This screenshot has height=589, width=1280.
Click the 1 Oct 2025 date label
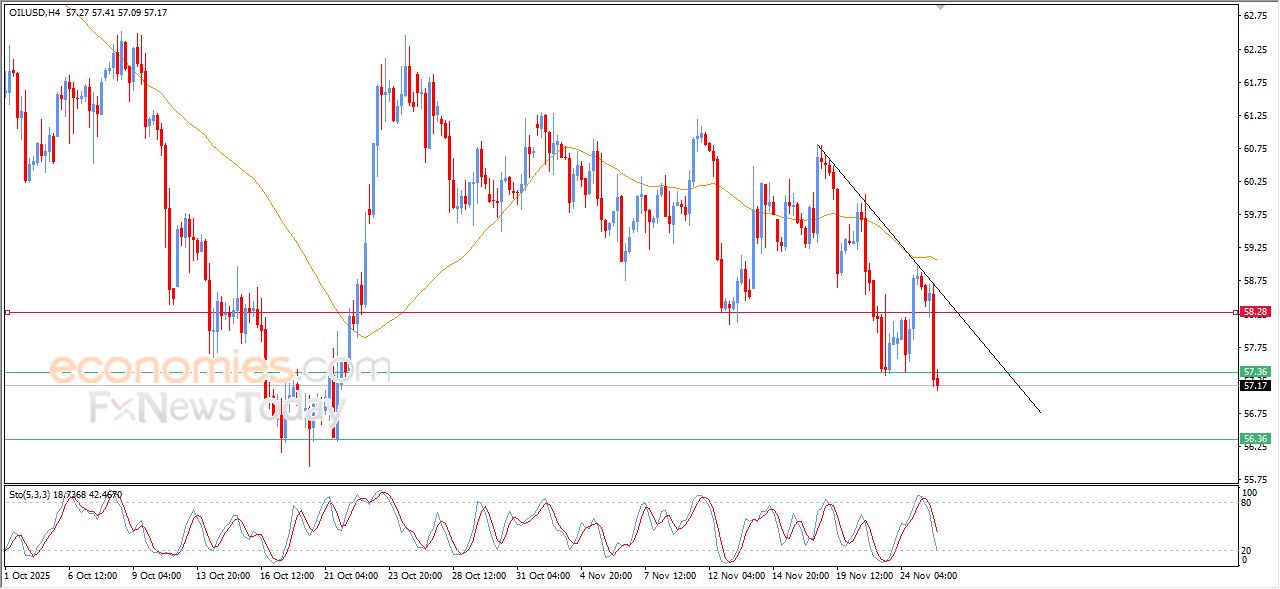click(x=25, y=575)
